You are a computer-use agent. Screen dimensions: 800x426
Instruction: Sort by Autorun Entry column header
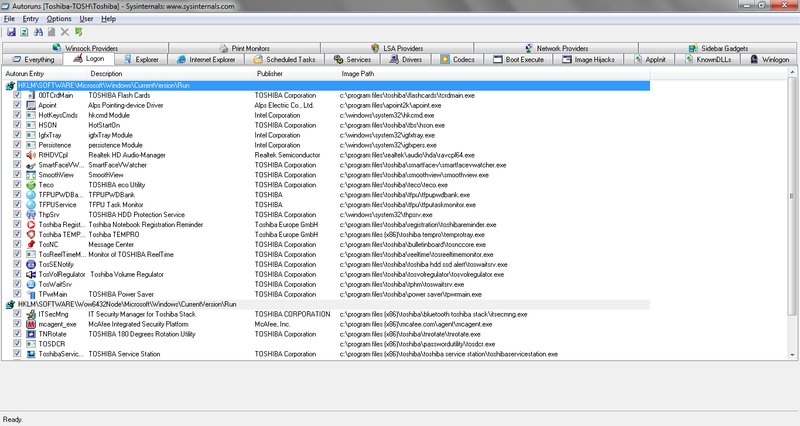click(24, 74)
